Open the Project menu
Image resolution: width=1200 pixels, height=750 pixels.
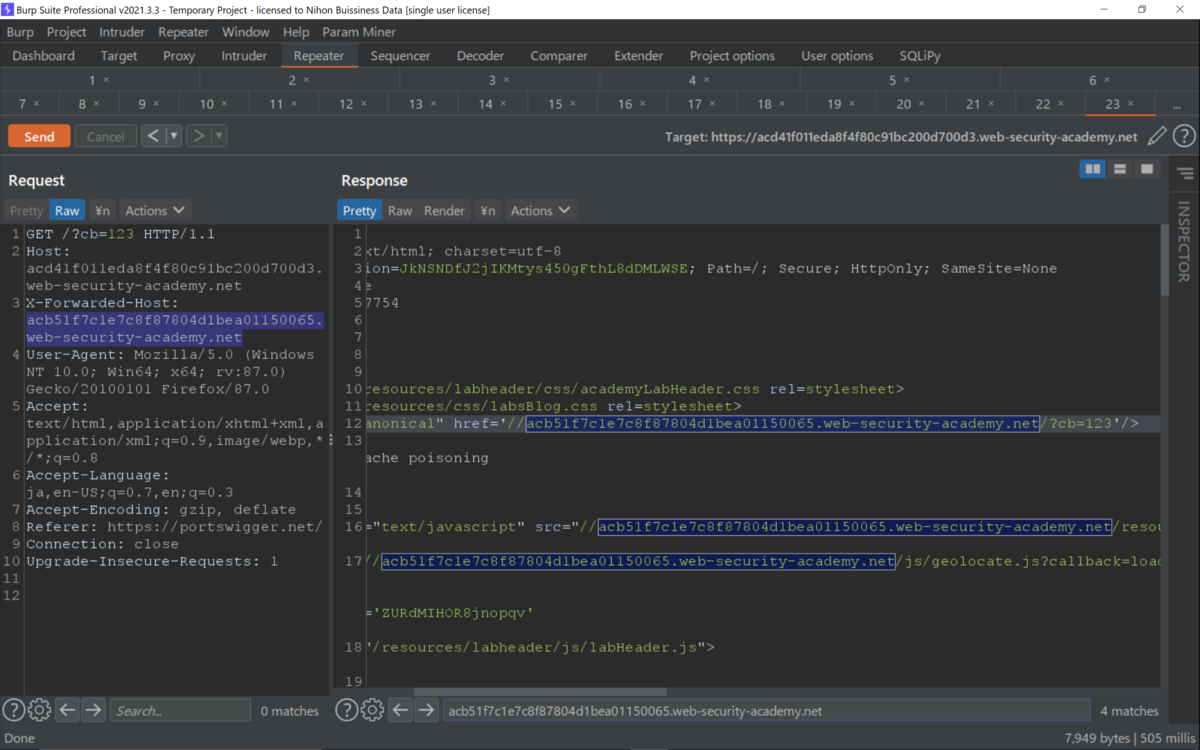[67, 32]
